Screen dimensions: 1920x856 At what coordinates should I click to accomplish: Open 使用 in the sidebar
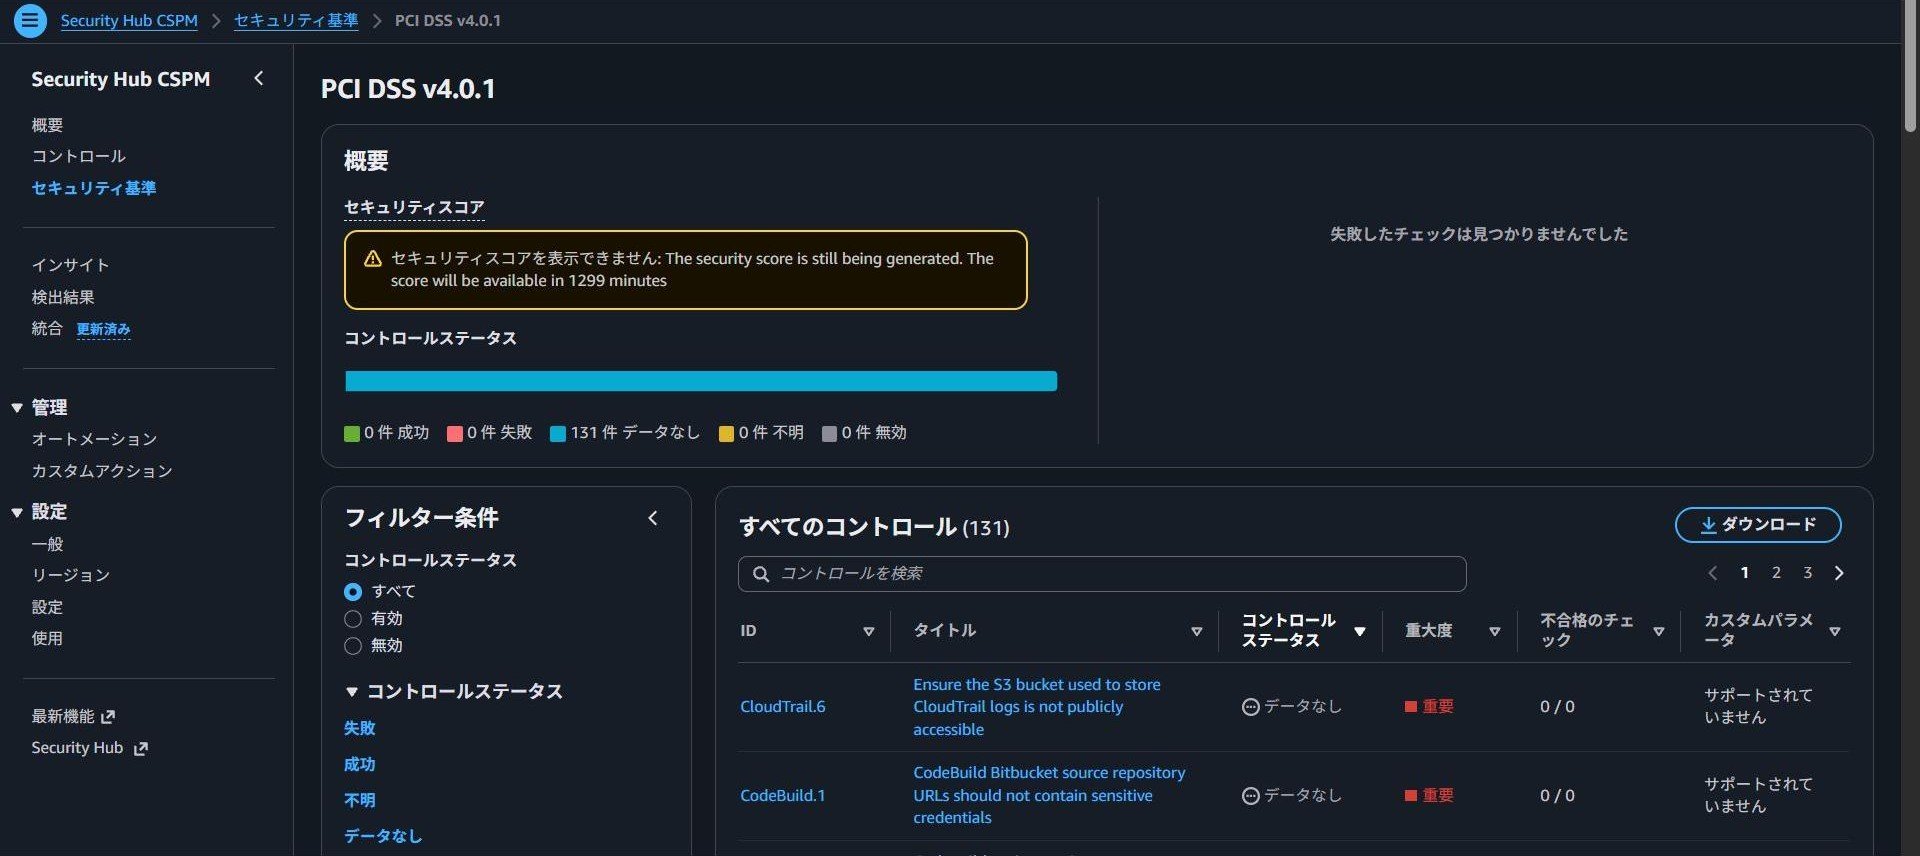coord(47,638)
